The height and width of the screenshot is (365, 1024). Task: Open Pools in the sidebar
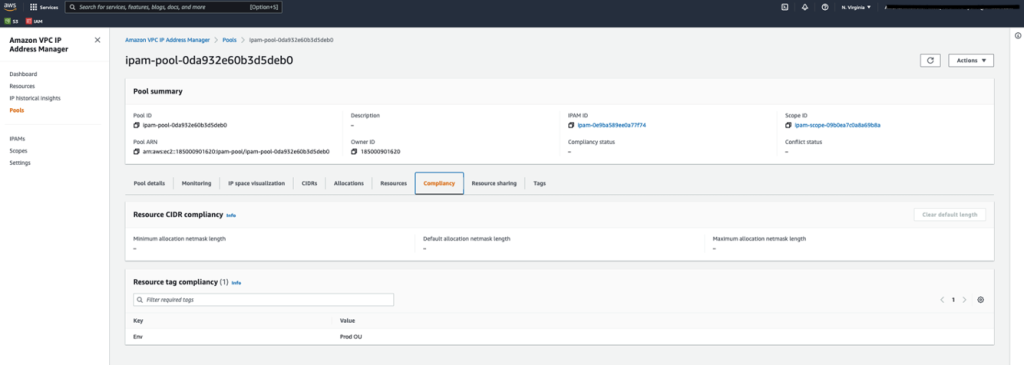(x=16, y=110)
